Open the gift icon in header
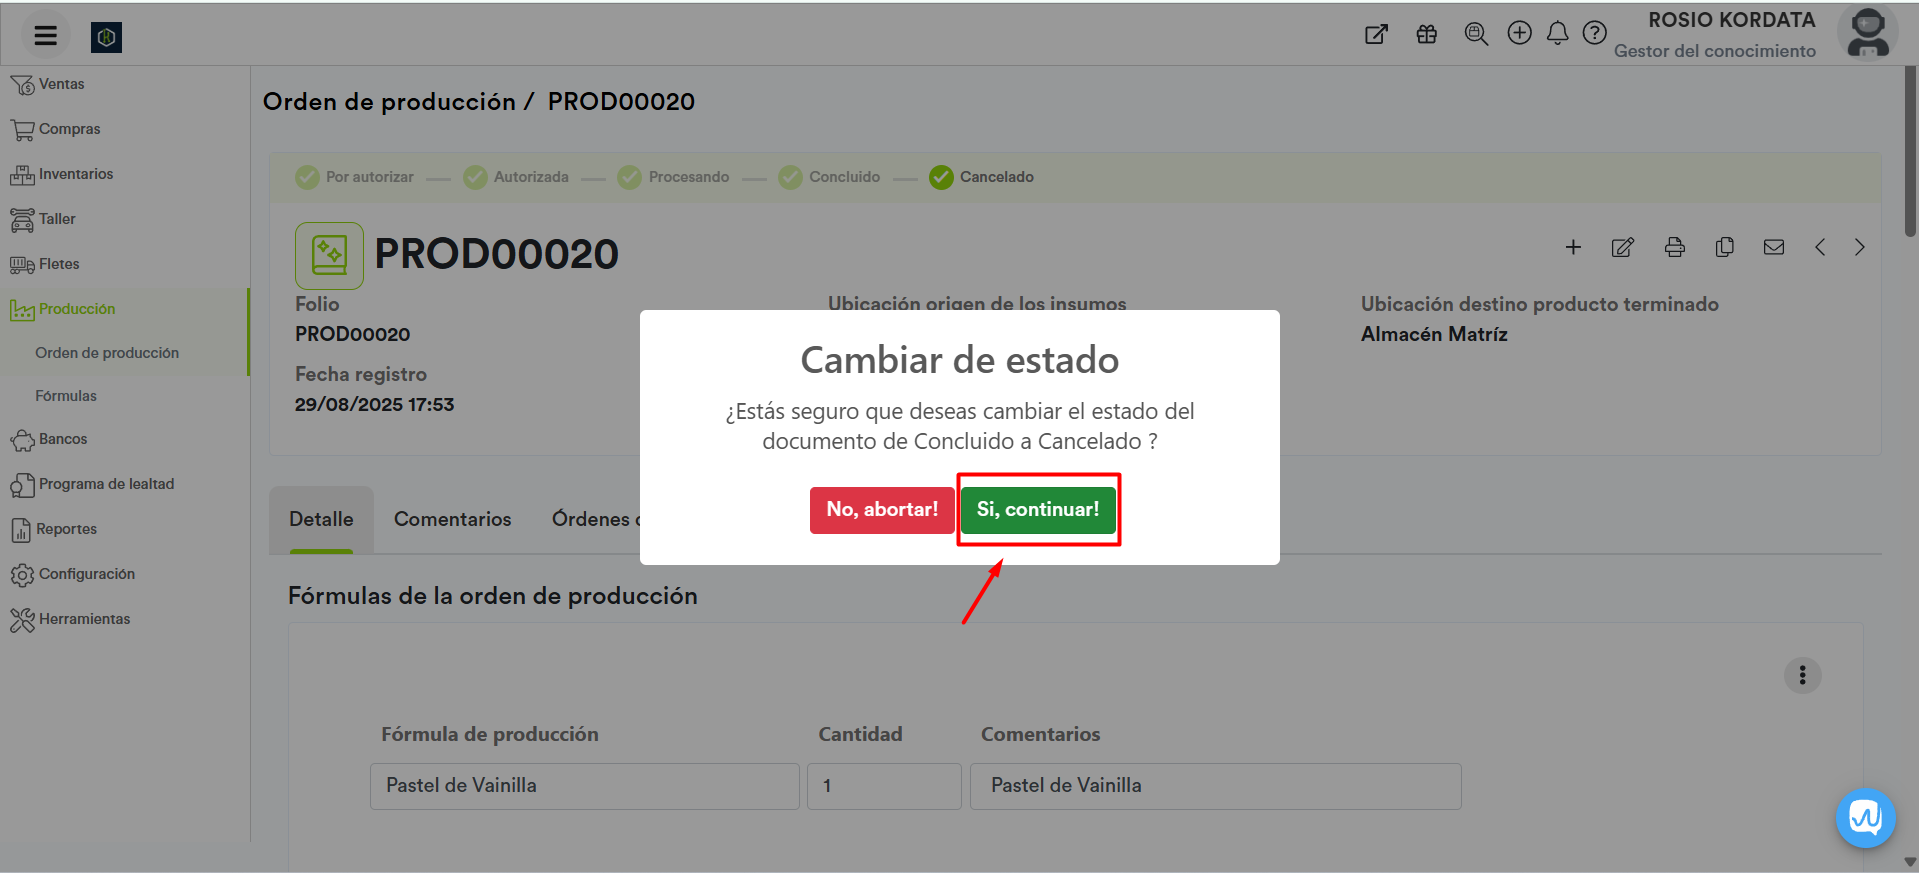 (1427, 34)
